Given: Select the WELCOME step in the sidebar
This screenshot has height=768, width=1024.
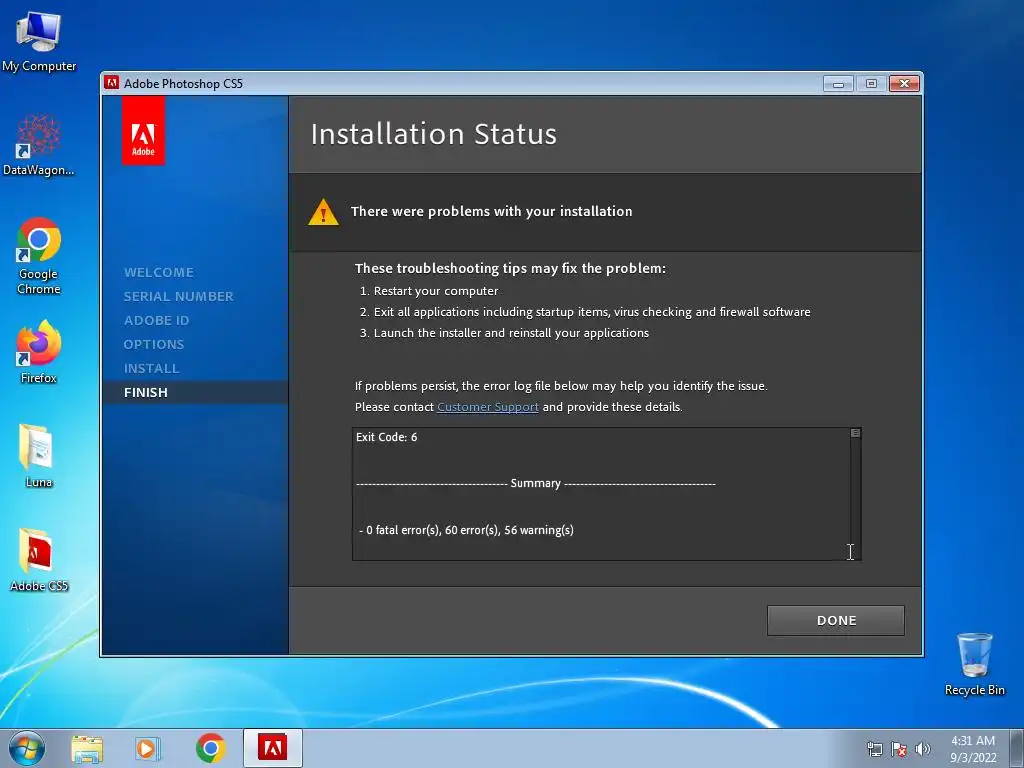Looking at the screenshot, I should (159, 272).
